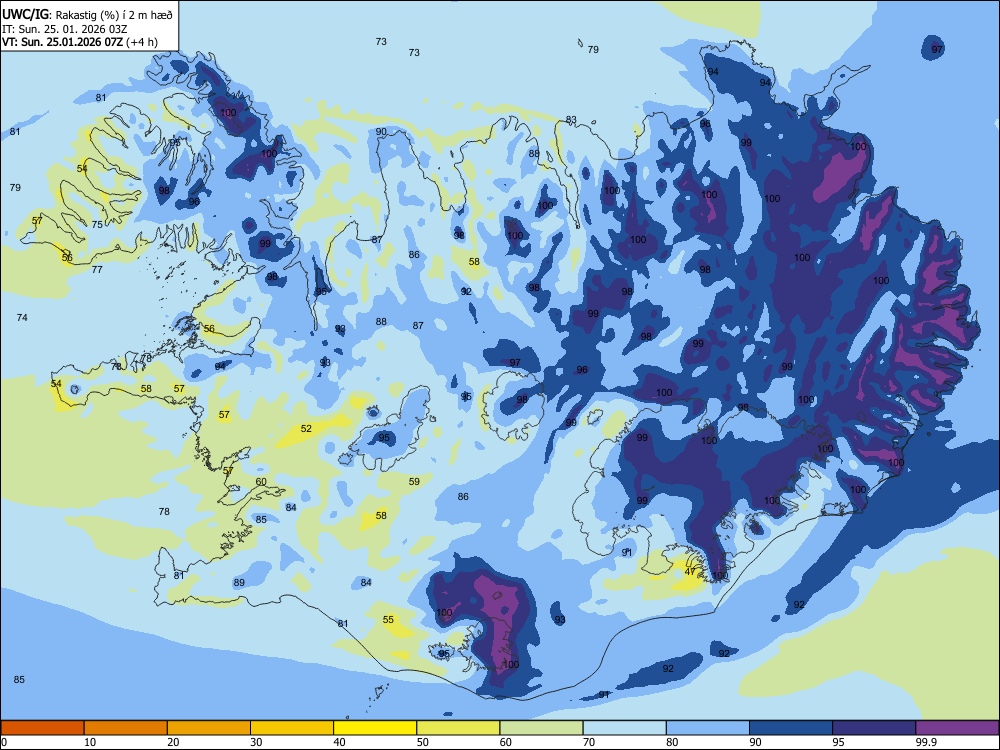Click the 83 humidity value on the north coast
The image size is (1000, 750).
click(x=571, y=119)
